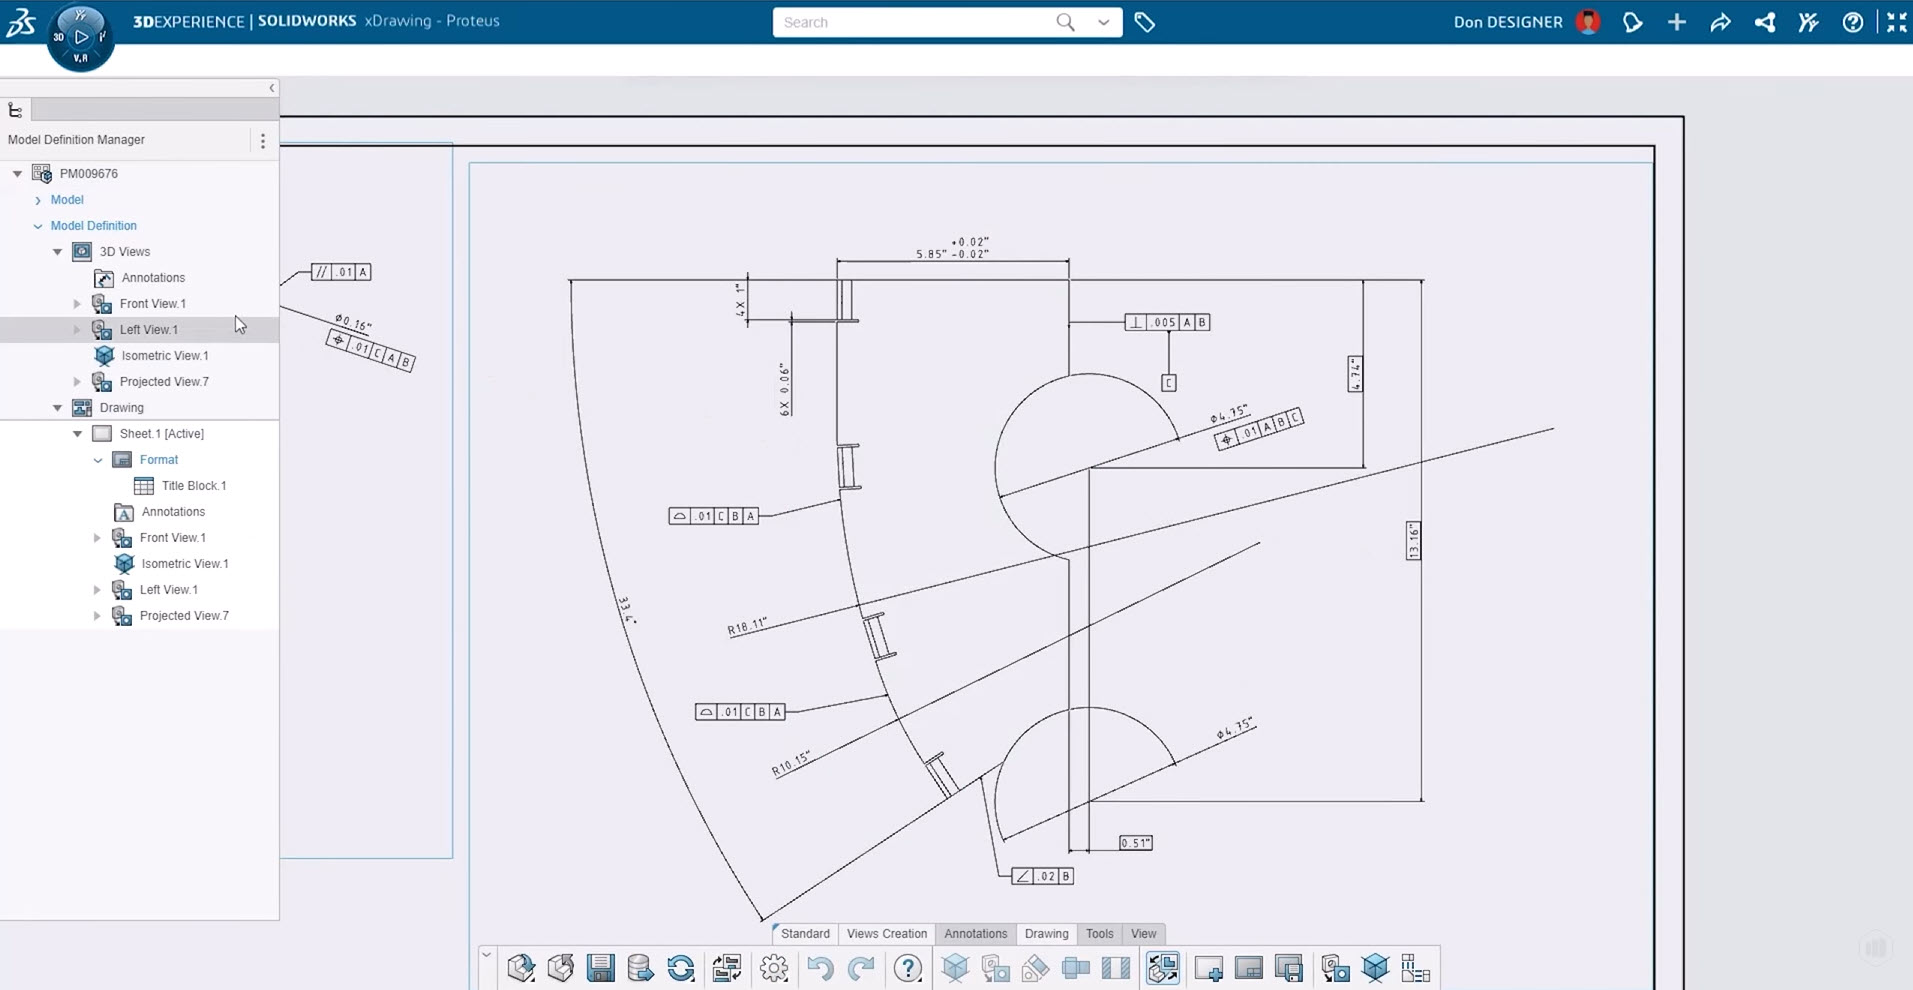Image resolution: width=1913 pixels, height=990 pixels.
Task: Click into the Search input field
Action: 910,22
